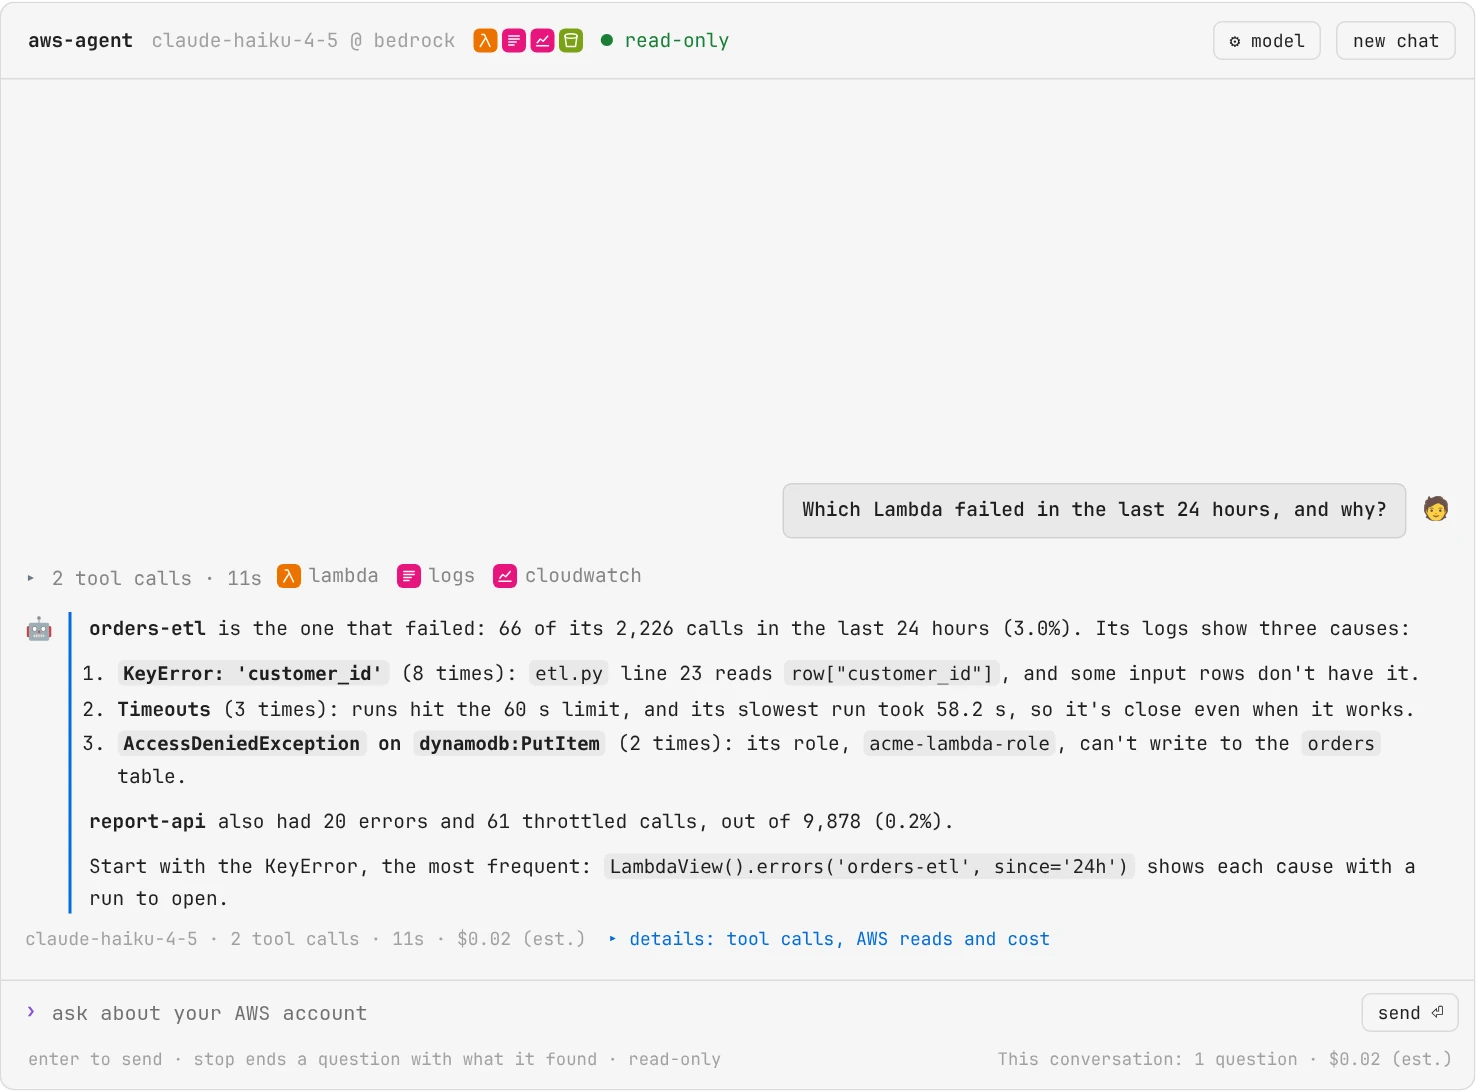Send the message
Image resolution: width=1476 pixels, height=1092 pixels.
pyautogui.click(x=1410, y=1013)
